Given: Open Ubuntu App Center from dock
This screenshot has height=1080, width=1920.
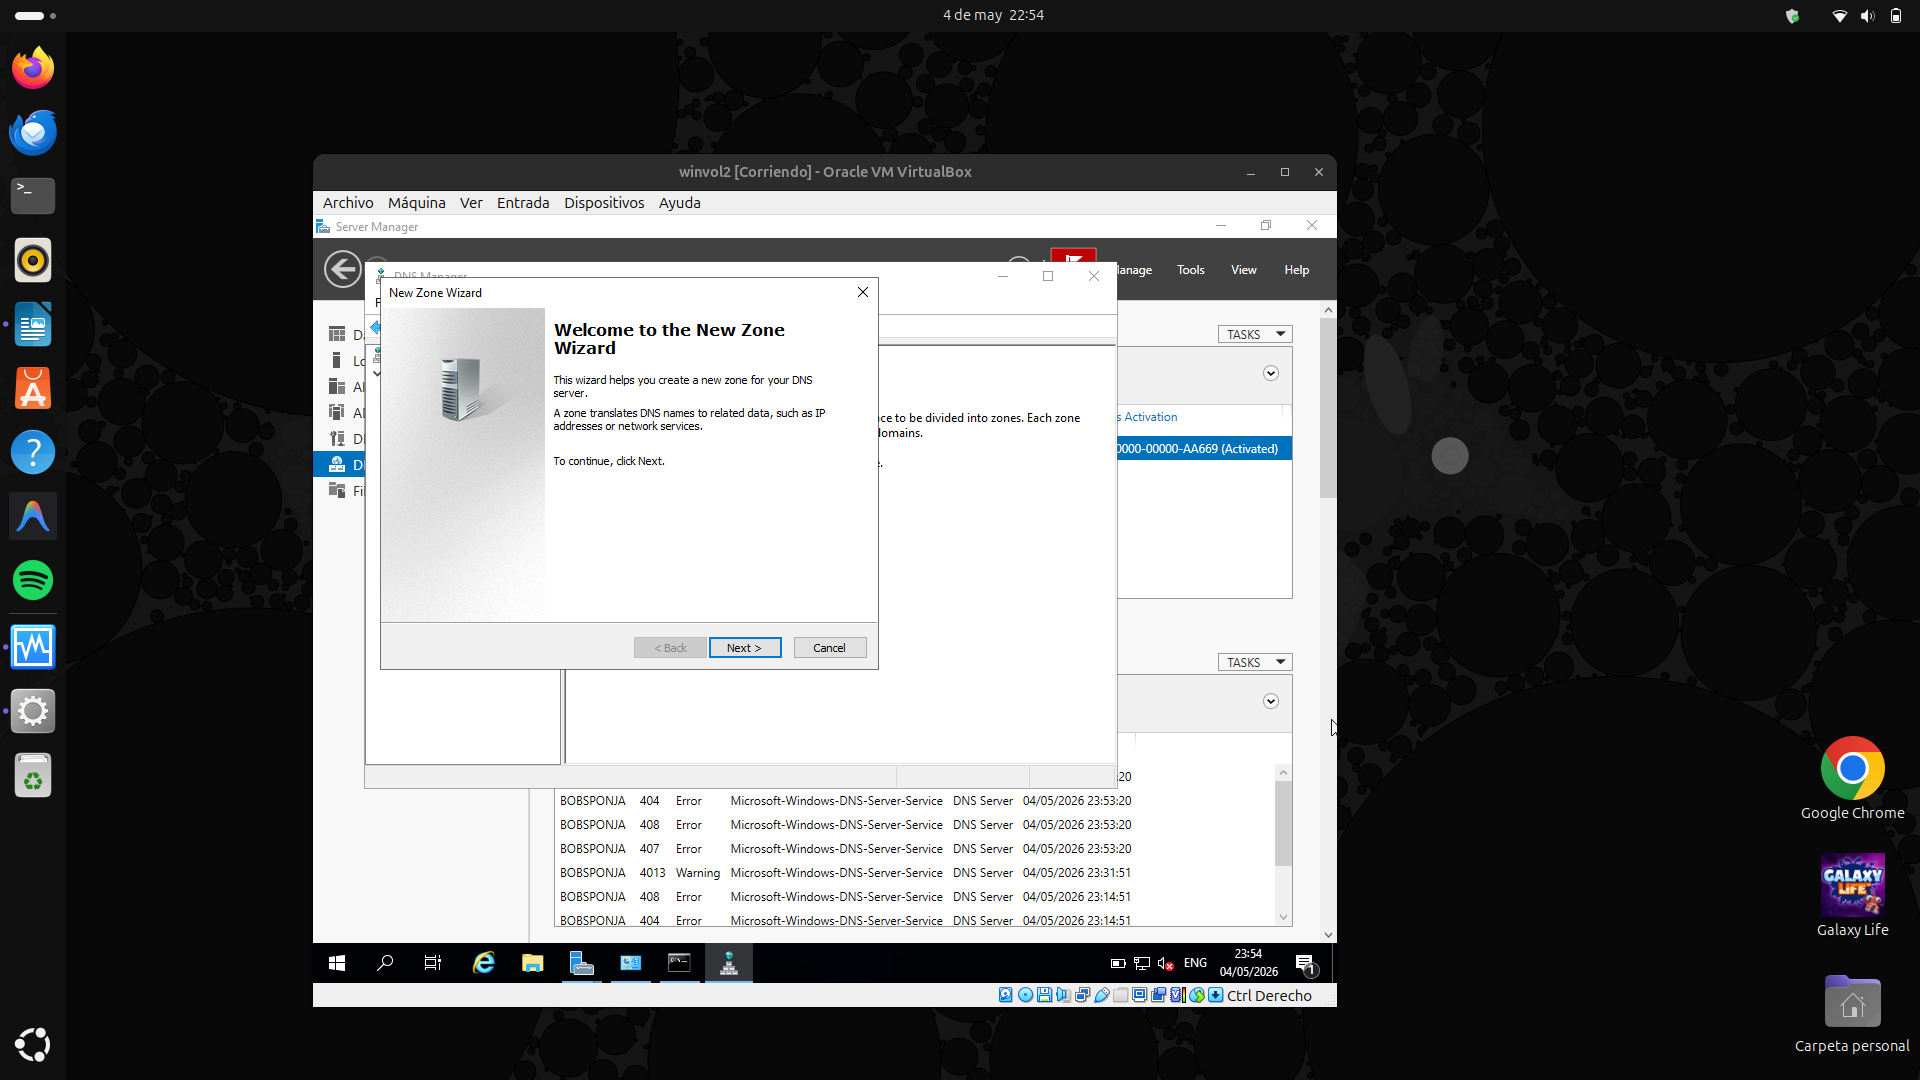Looking at the screenshot, I should pos(33,388).
